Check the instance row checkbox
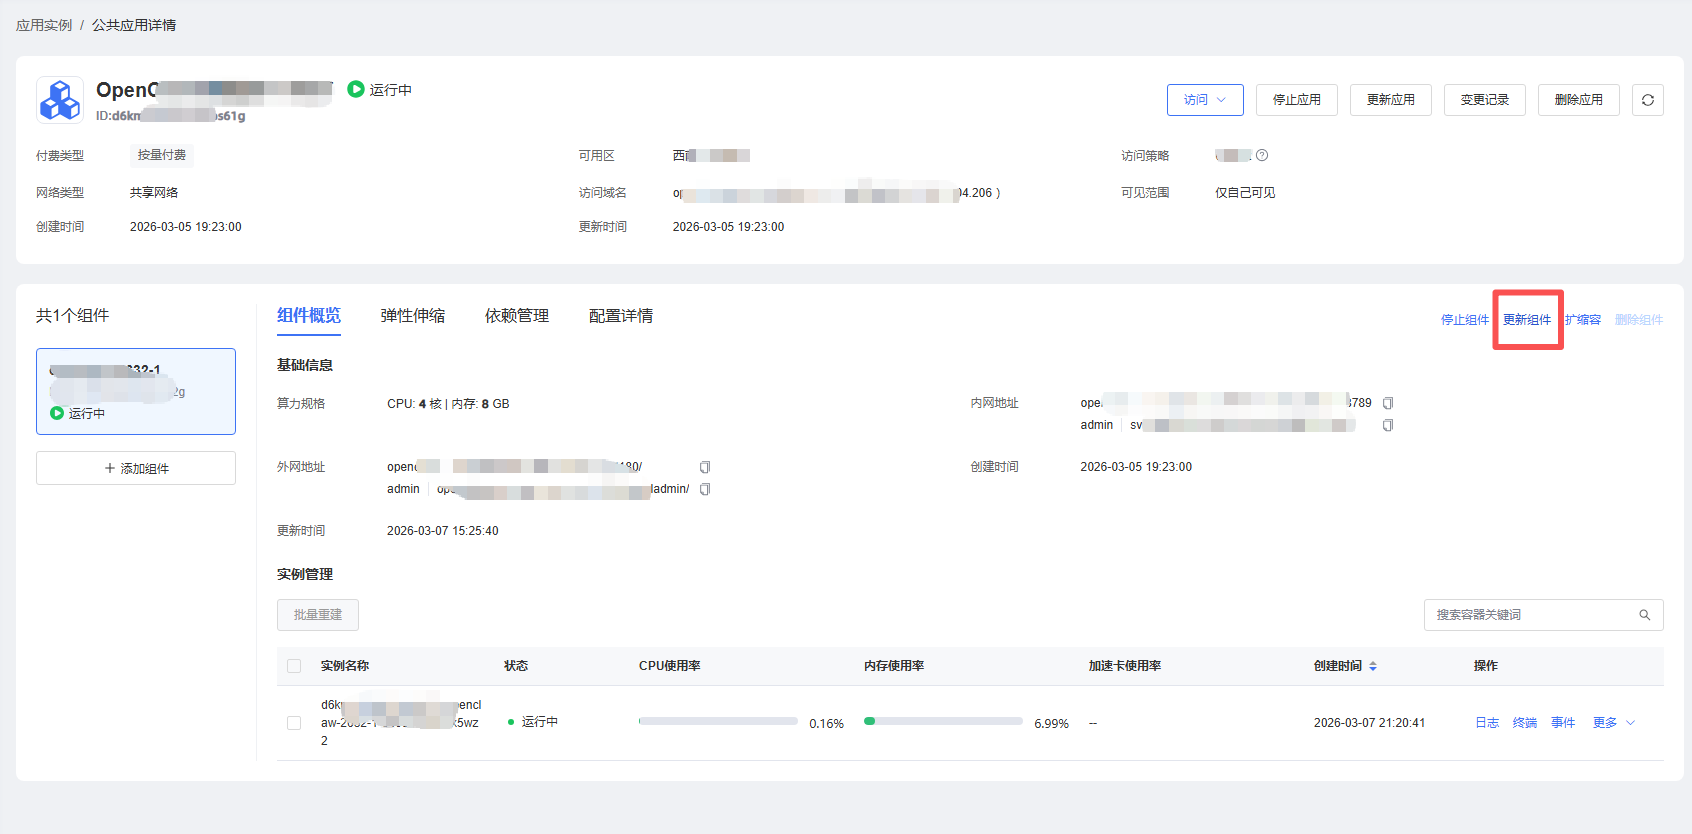This screenshot has height=834, width=1692. click(294, 723)
